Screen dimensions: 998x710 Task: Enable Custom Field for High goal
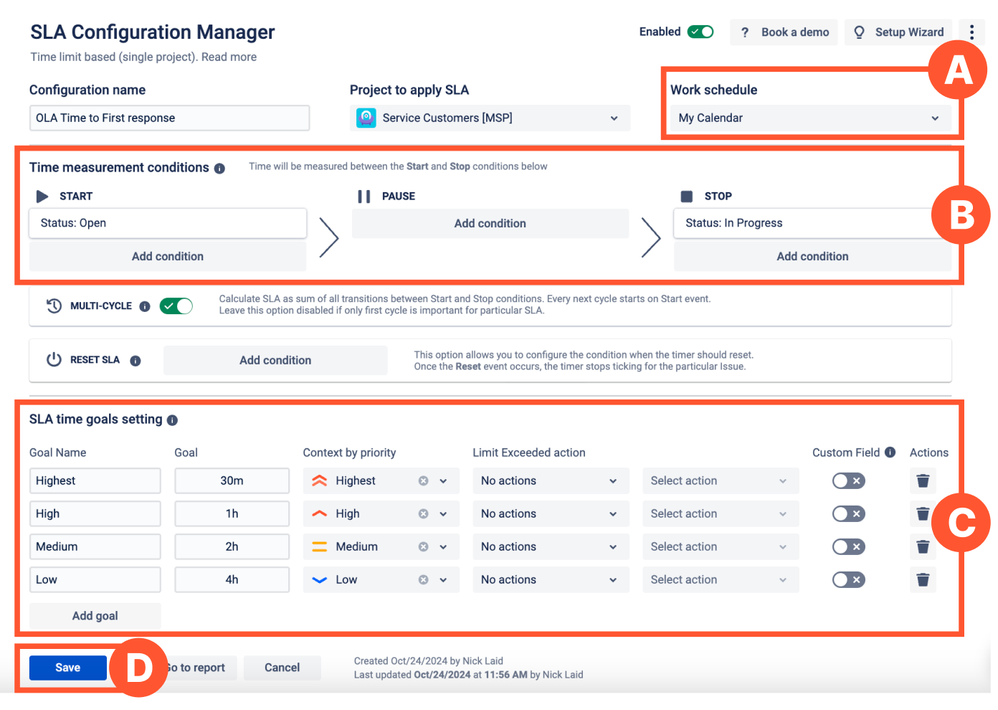[848, 514]
